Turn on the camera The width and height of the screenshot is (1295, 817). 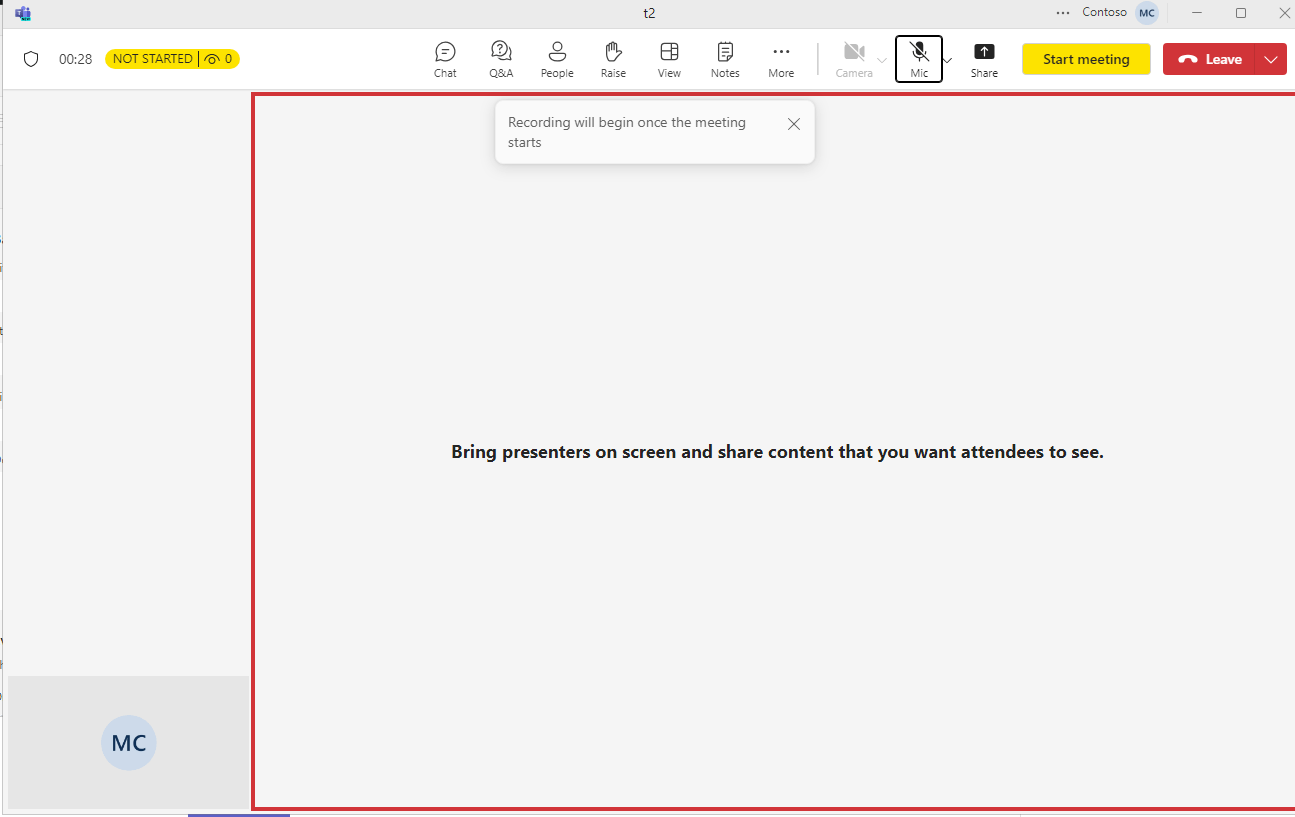(x=855, y=58)
